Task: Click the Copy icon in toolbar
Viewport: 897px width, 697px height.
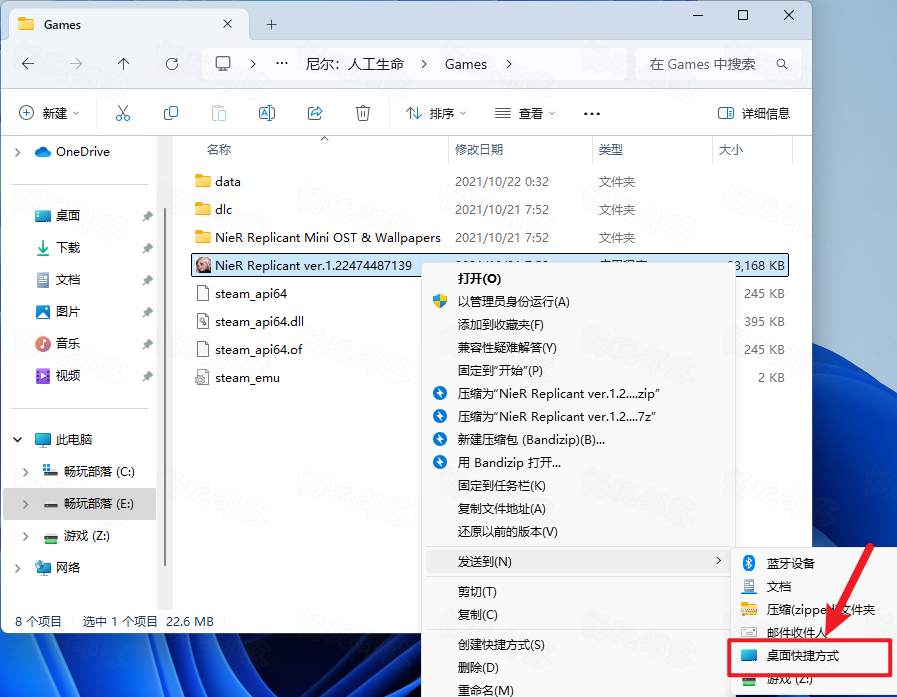Action: coord(170,113)
